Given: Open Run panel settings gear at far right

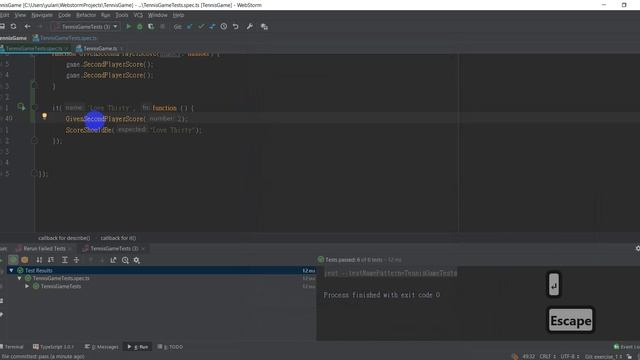Looking at the screenshot, I should tap(637, 248).
